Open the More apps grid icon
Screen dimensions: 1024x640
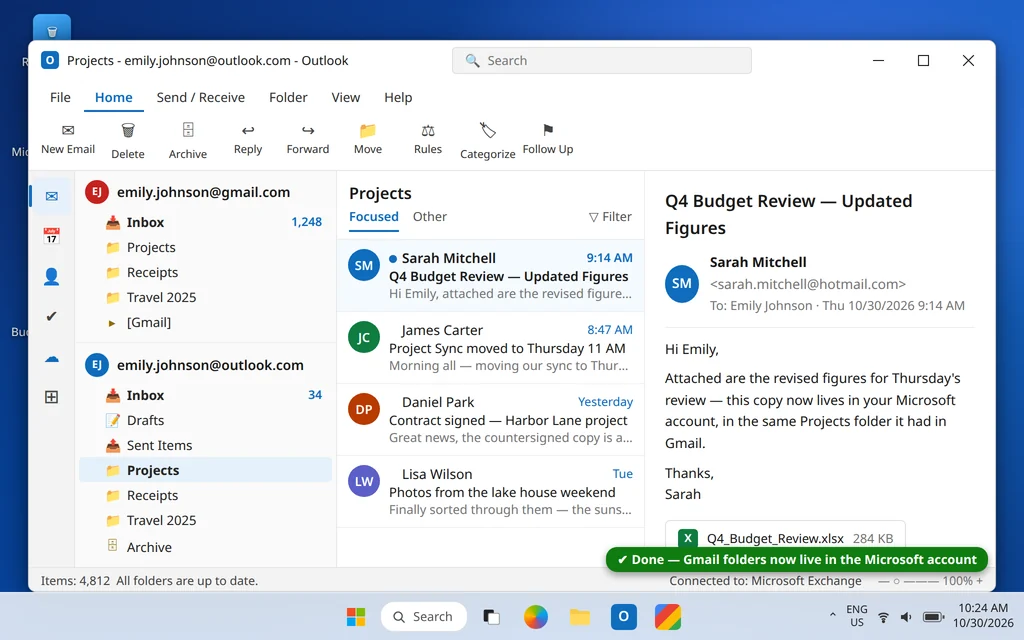point(52,397)
